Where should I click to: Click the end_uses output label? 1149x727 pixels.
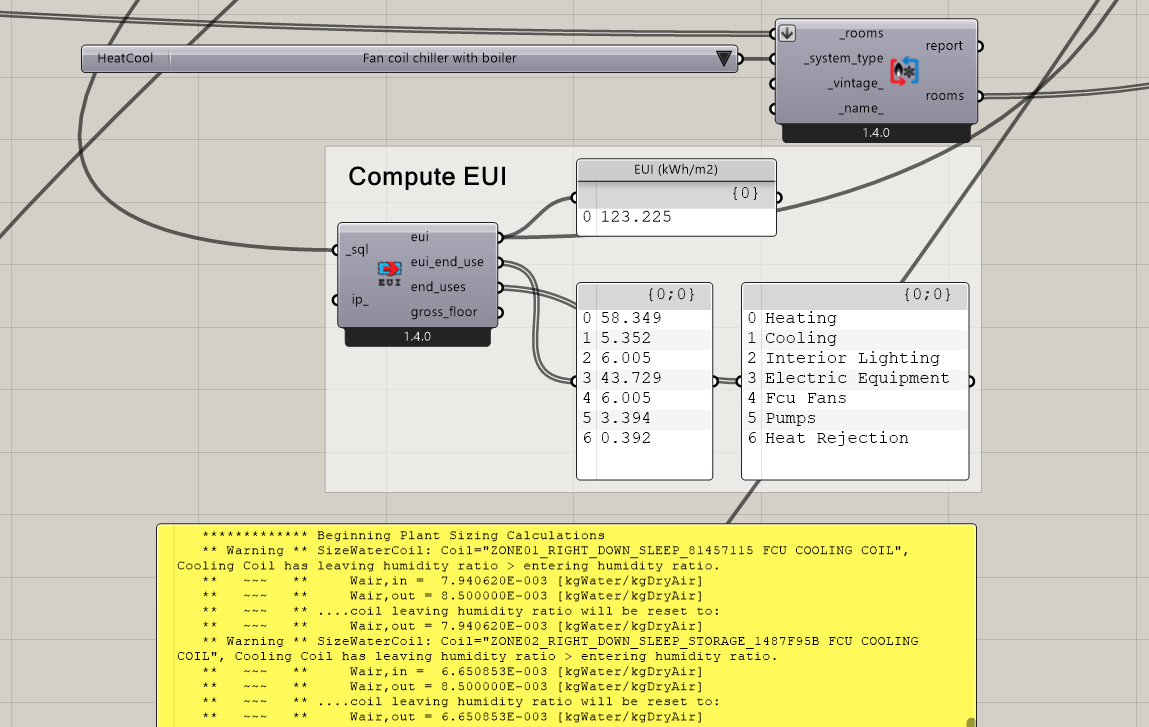pos(438,287)
